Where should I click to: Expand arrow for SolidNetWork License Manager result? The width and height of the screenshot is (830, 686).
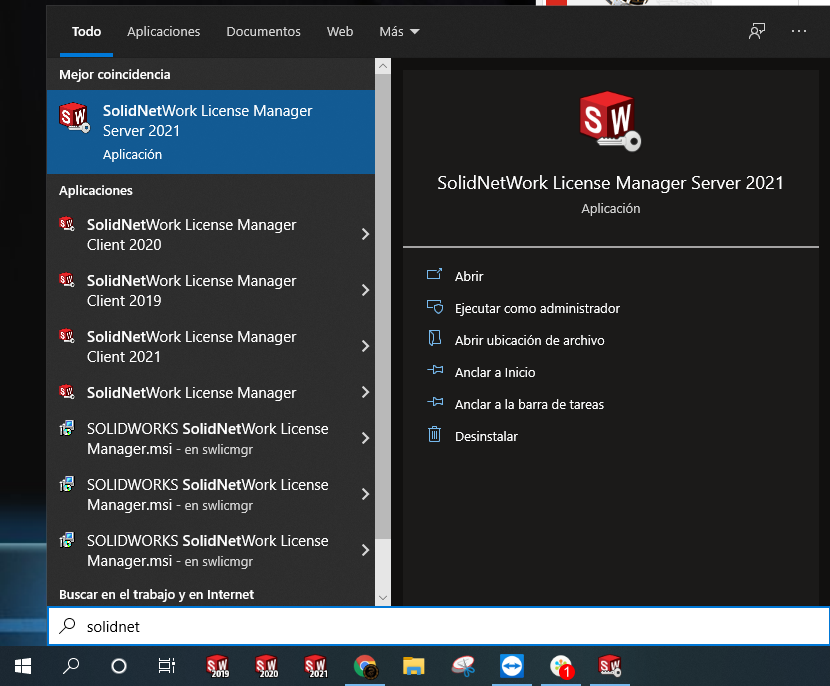tap(365, 392)
